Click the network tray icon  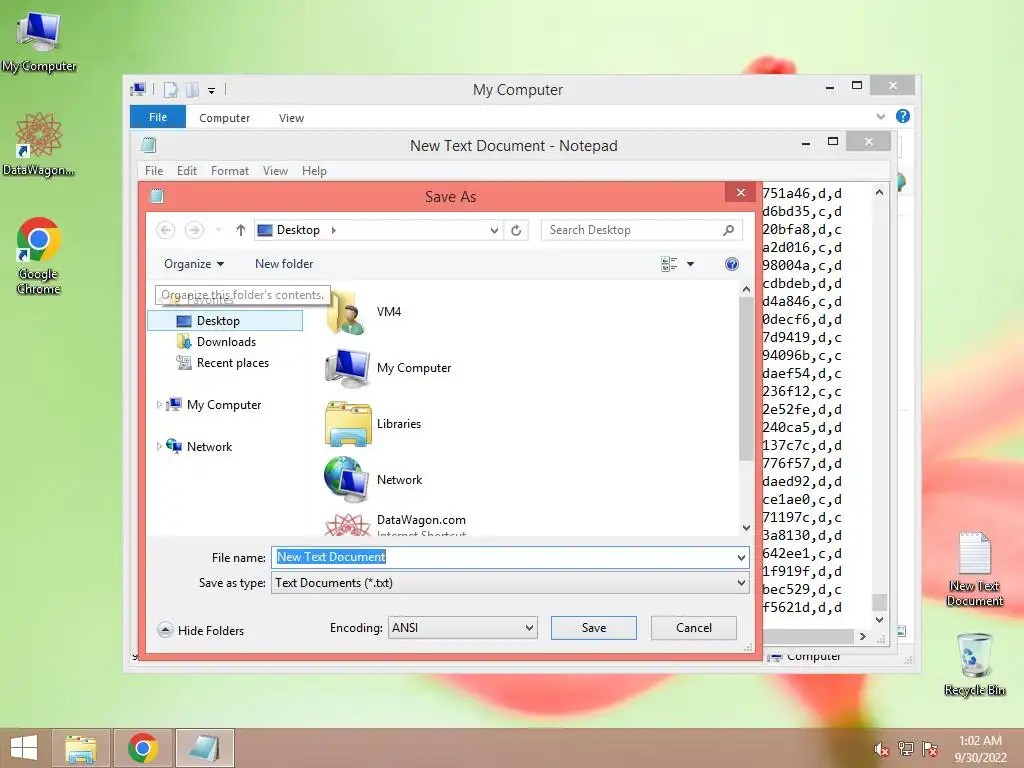coord(906,748)
